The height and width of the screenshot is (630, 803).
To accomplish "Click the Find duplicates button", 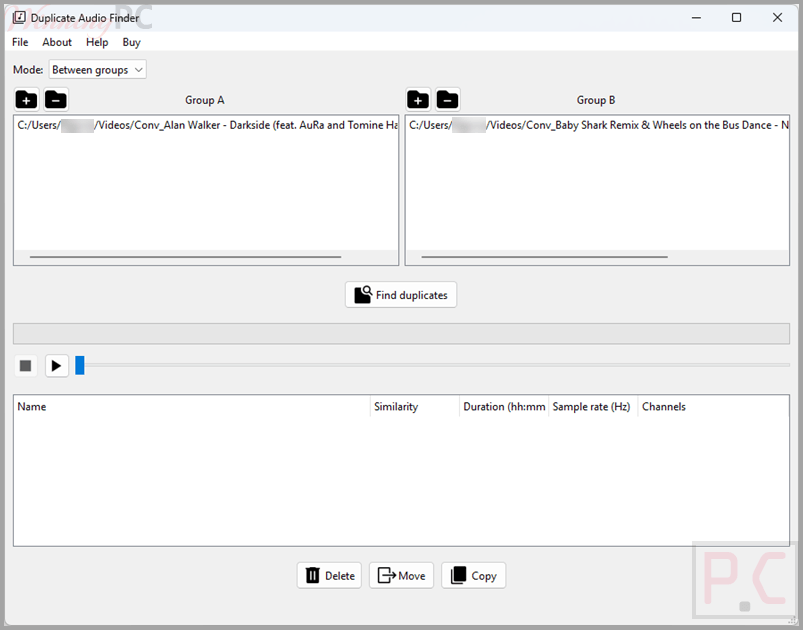I will (x=401, y=295).
